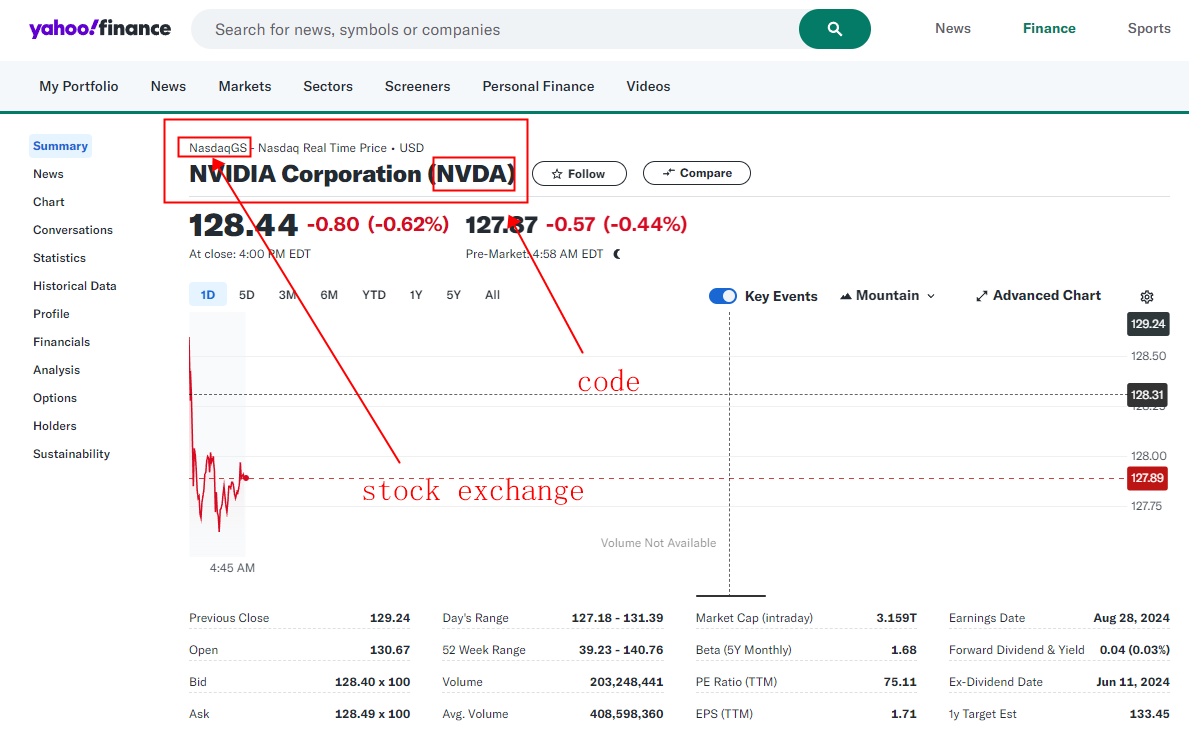Toggle Key Events switch off

coord(722,296)
